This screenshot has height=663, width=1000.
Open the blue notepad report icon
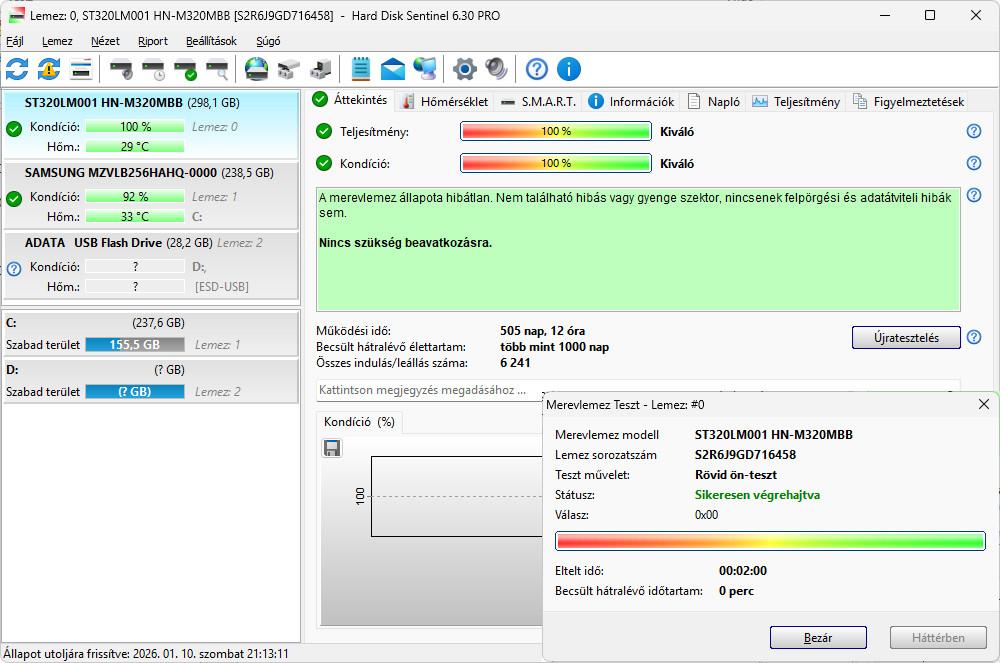tap(360, 69)
